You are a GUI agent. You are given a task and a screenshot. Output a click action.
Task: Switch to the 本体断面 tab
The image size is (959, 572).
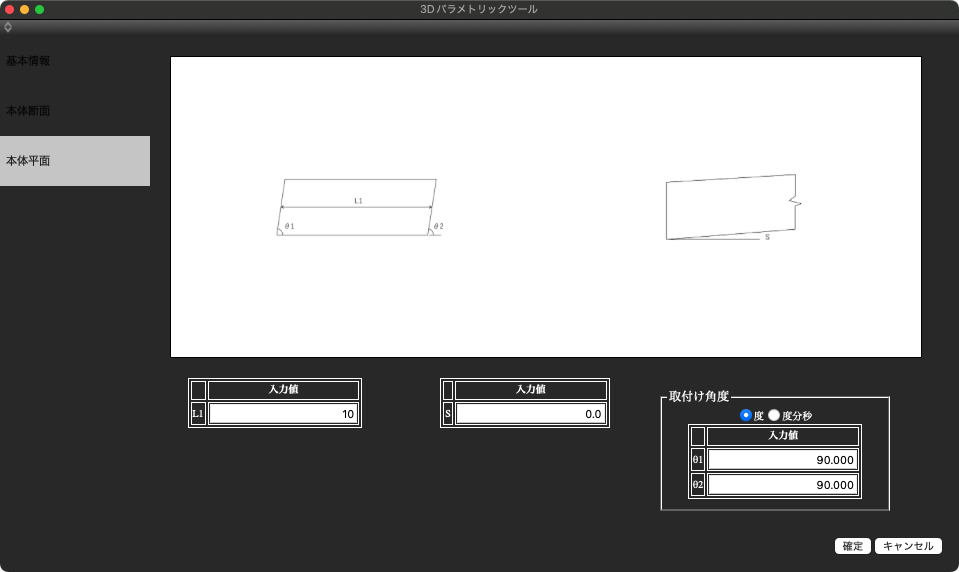(x=28, y=111)
